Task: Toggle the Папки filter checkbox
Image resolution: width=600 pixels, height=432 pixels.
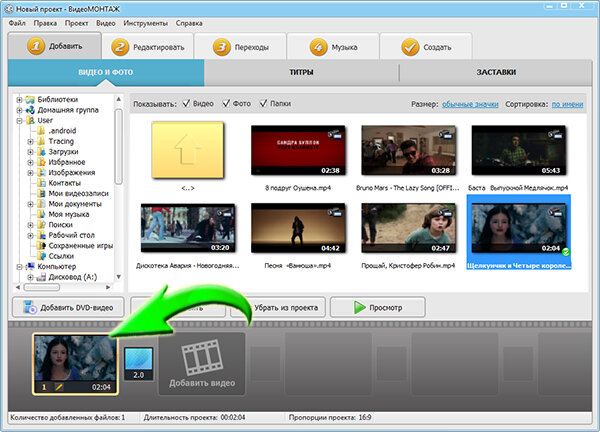Action: click(x=263, y=103)
